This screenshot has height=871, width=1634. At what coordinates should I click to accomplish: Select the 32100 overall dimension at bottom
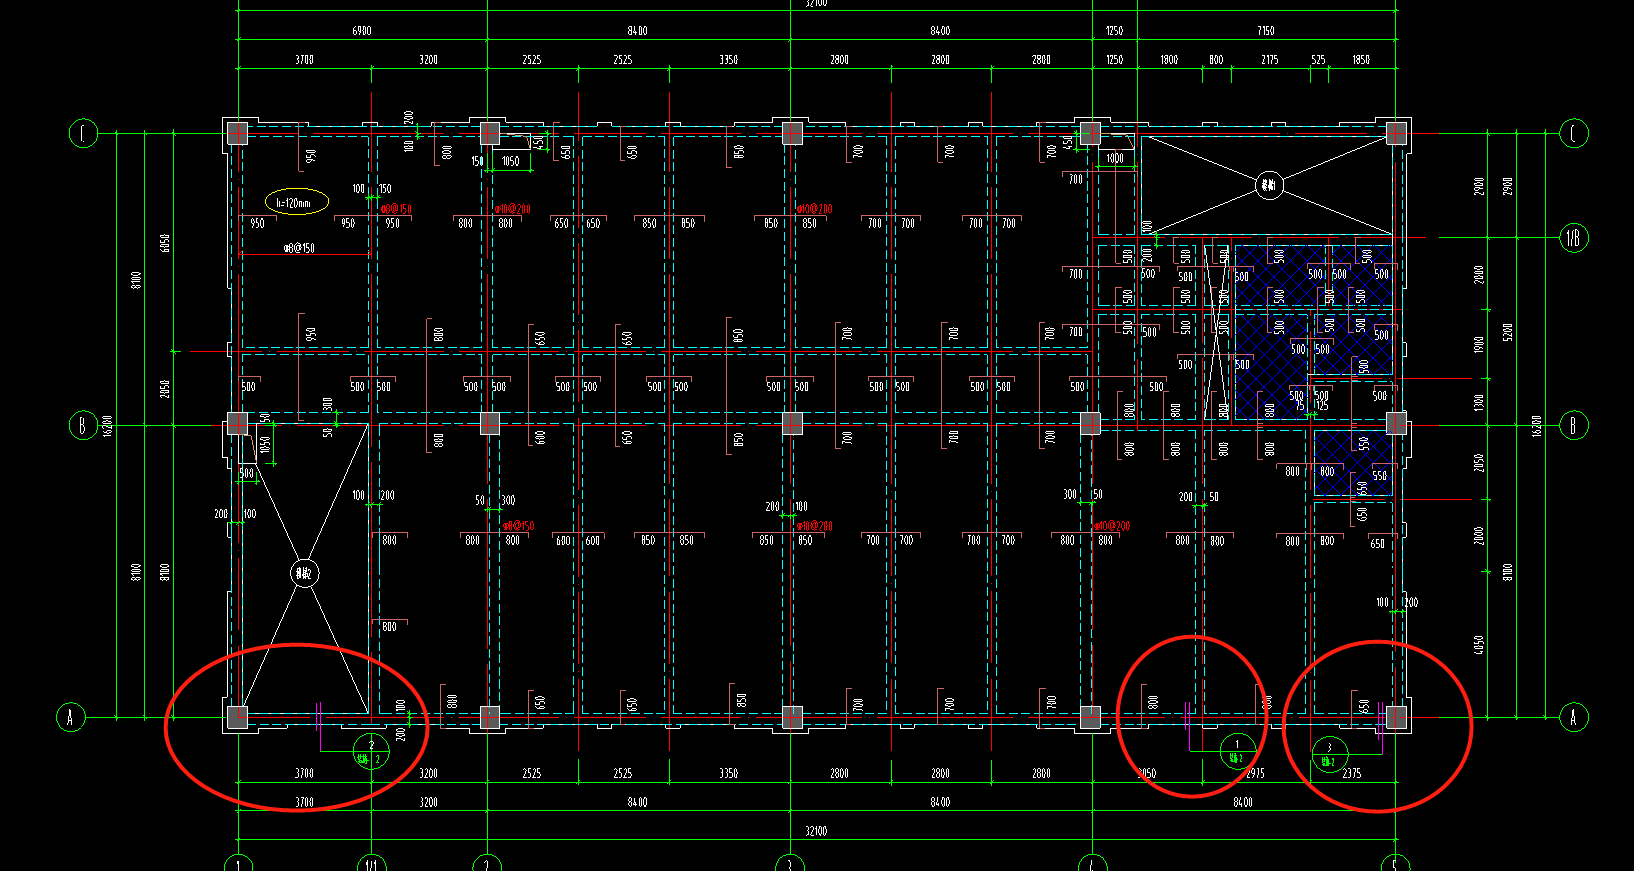click(816, 831)
